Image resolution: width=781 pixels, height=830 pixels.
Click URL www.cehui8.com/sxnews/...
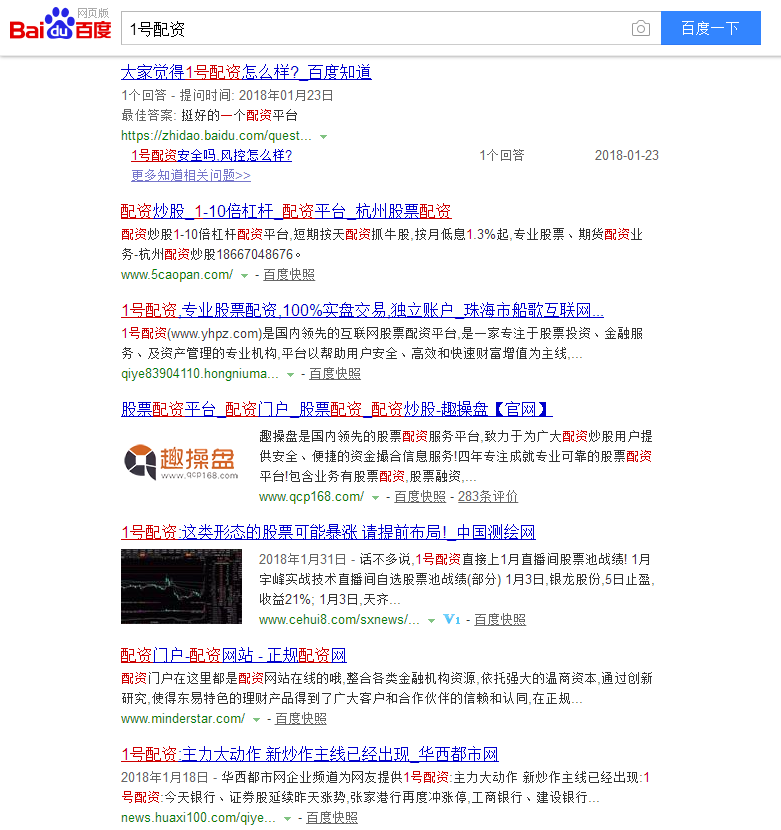click(339, 619)
